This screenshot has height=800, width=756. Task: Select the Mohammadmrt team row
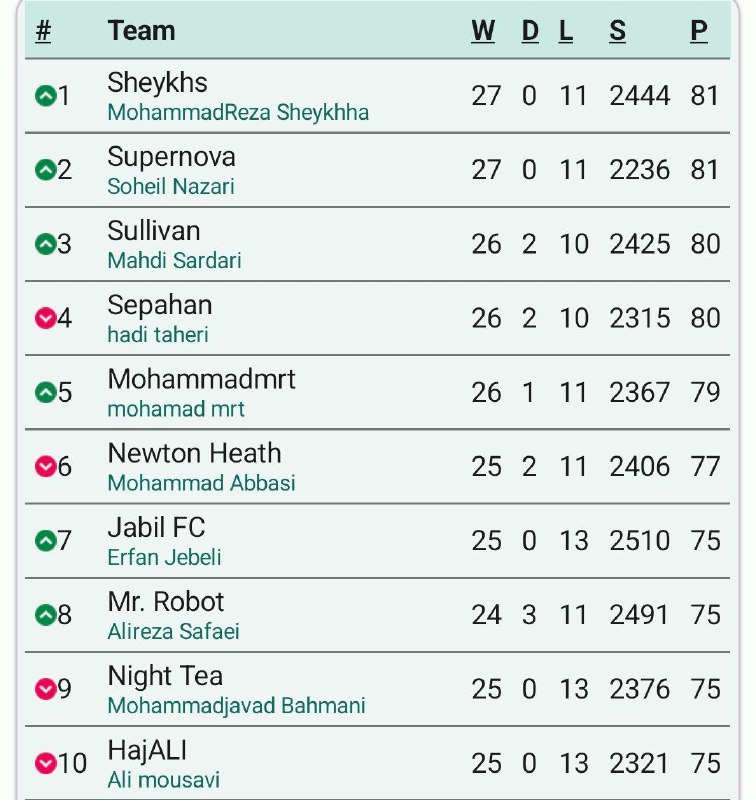(x=377, y=392)
